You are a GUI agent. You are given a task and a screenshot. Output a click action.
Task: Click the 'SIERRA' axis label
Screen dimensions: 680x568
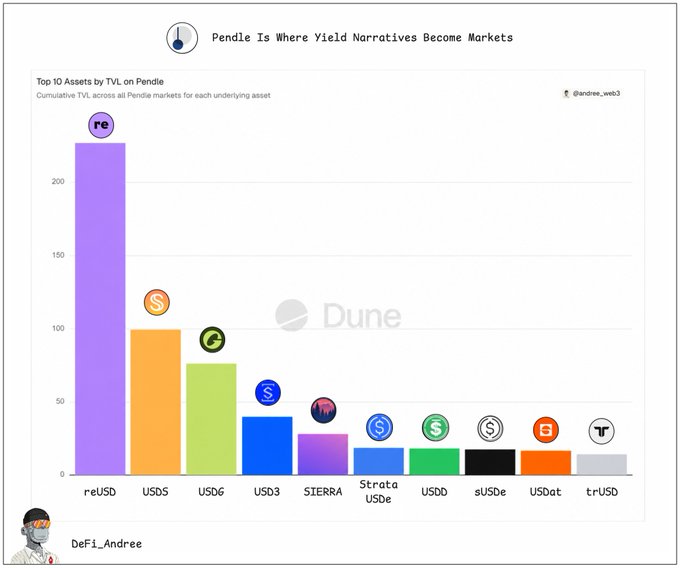click(x=323, y=492)
